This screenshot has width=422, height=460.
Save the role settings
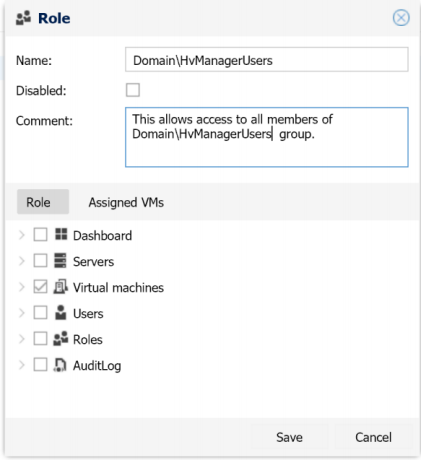(x=289, y=437)
